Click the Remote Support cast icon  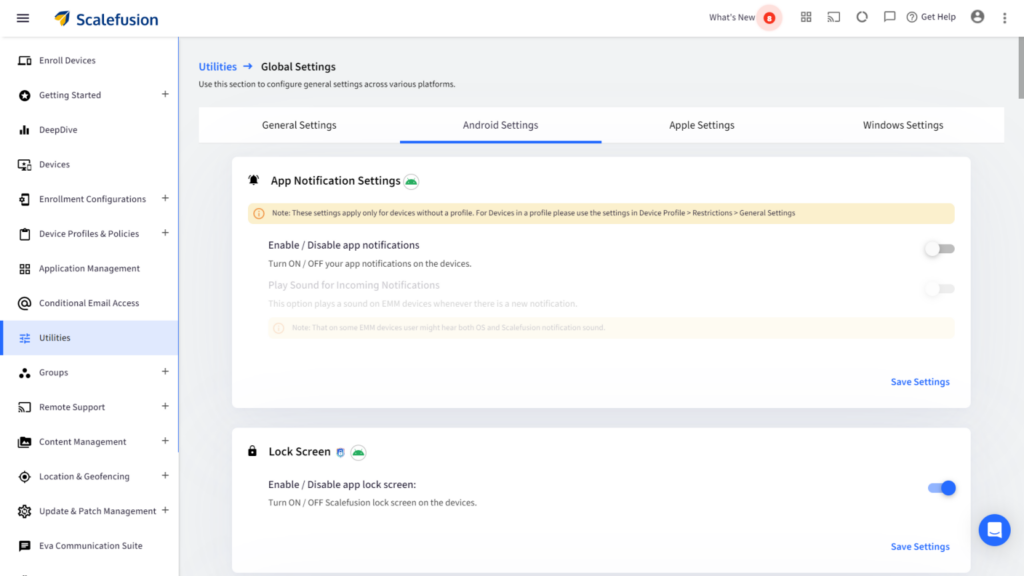coord(24,408)
